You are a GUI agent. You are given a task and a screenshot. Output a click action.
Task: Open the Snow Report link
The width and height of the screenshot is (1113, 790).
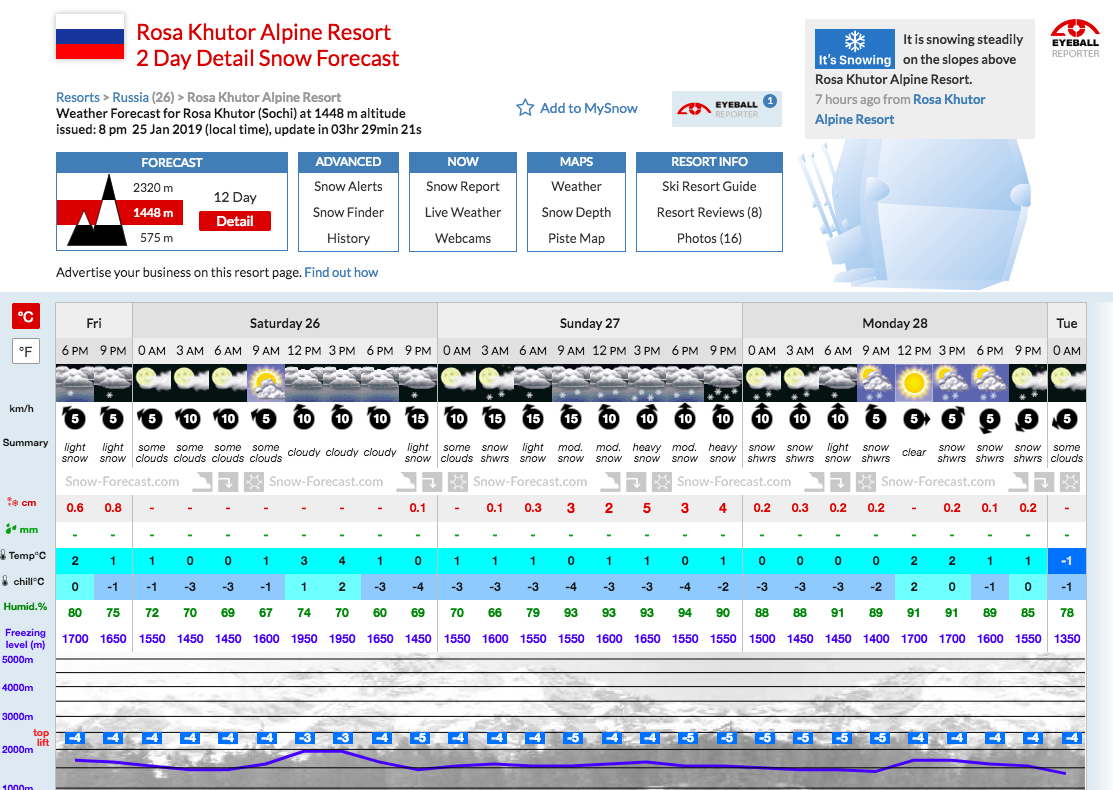[463, 186]
